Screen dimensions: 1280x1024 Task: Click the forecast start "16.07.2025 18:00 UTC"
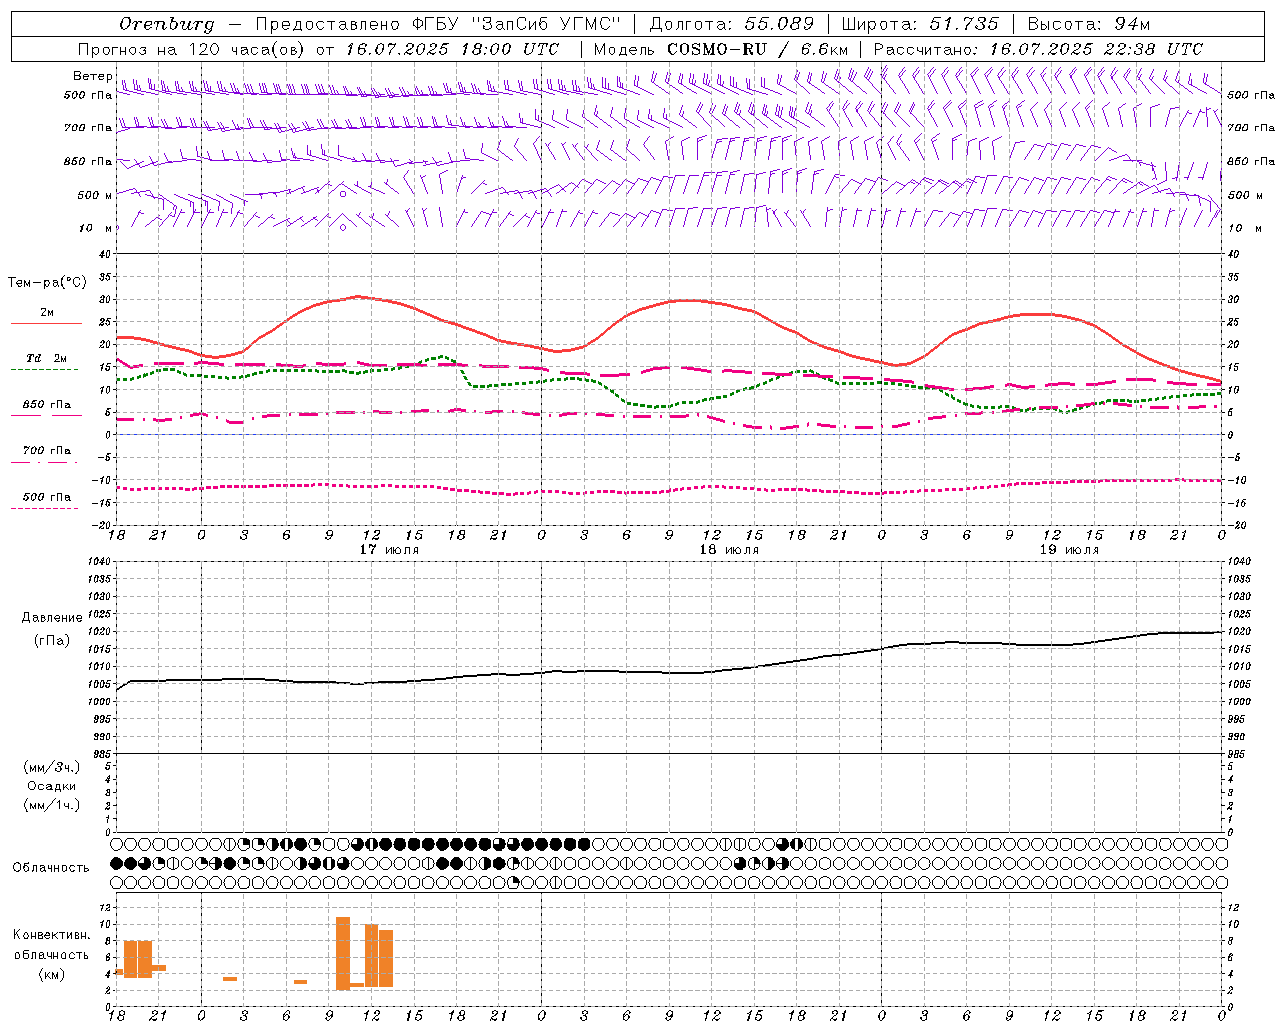coord(452,49)
